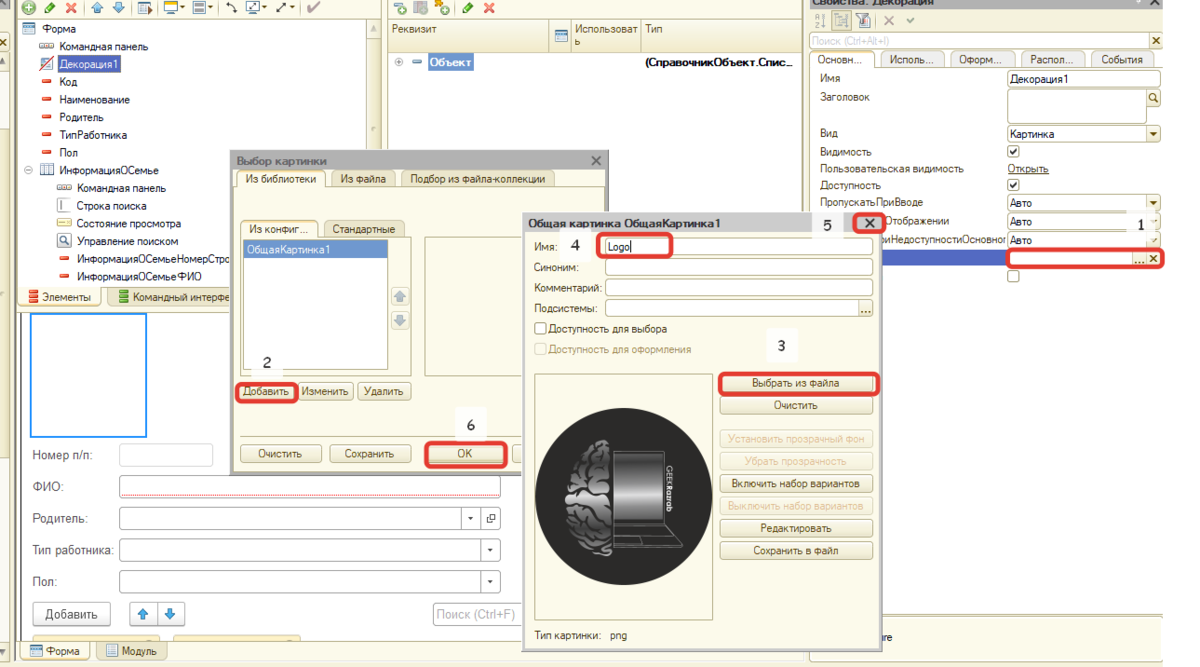Toggle the Видимость checkbox

tap(1013, 152)
